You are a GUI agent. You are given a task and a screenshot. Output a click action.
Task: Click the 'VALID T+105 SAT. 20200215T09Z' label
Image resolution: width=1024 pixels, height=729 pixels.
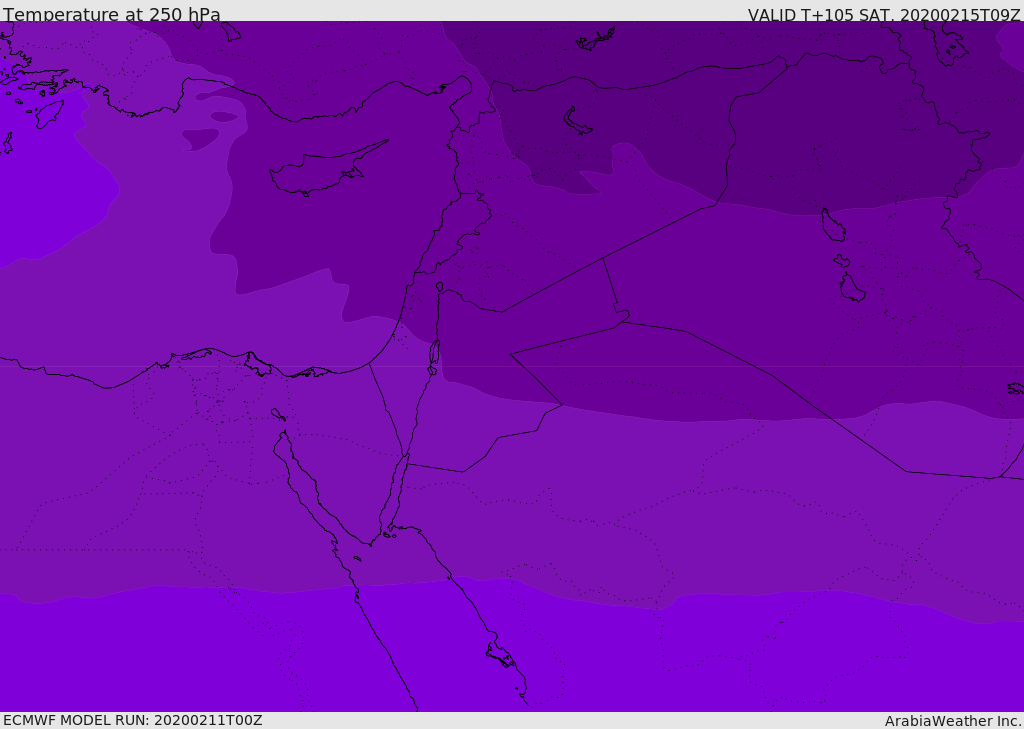point(884,15)
